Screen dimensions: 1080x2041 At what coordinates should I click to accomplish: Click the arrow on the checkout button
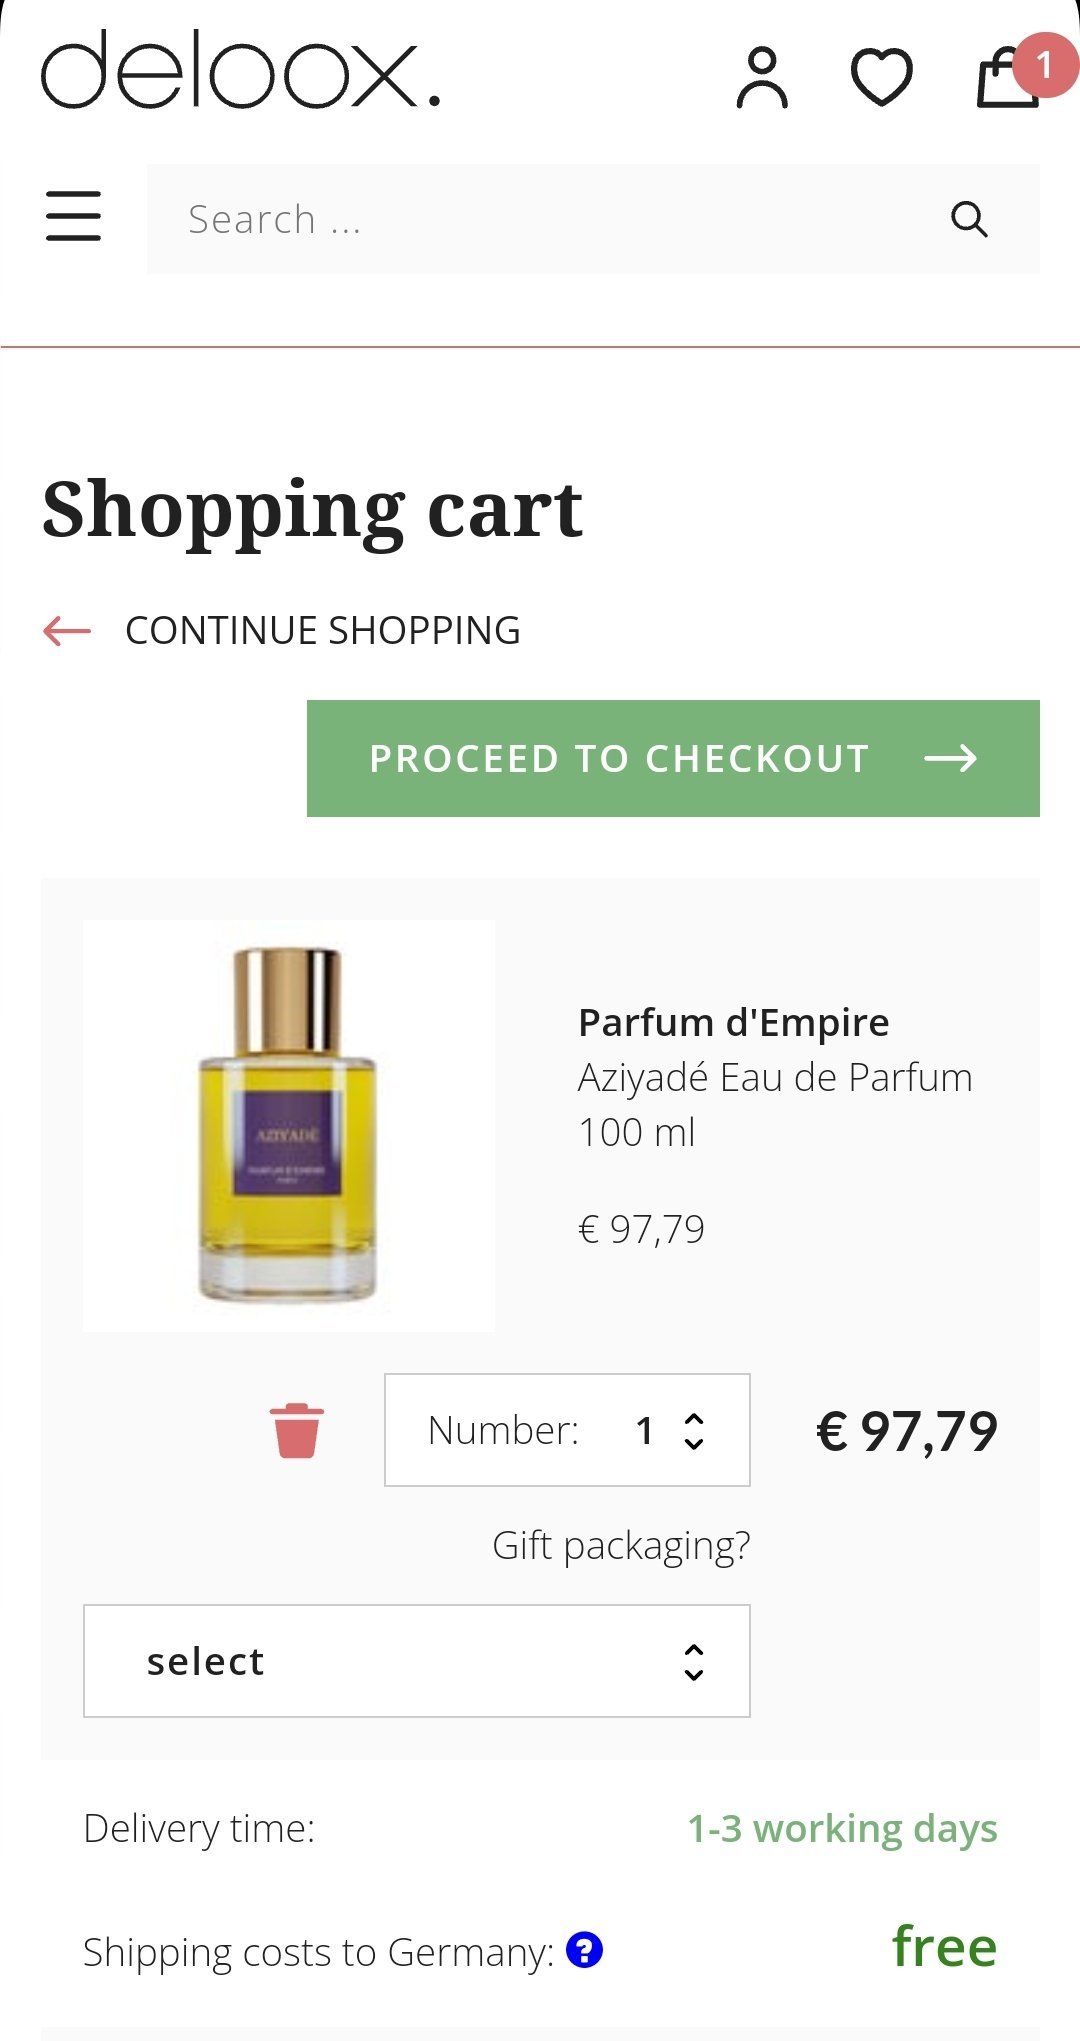point(950,758)
